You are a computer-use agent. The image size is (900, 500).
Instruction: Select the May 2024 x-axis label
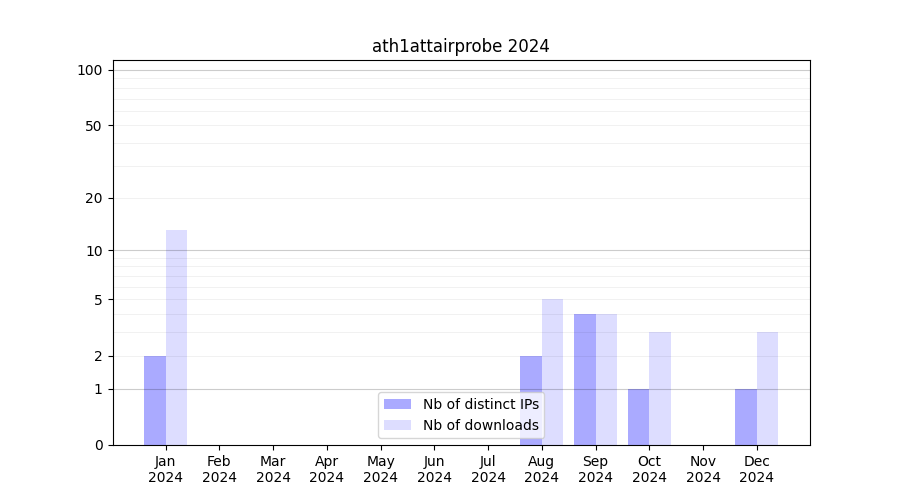[380, 469]
